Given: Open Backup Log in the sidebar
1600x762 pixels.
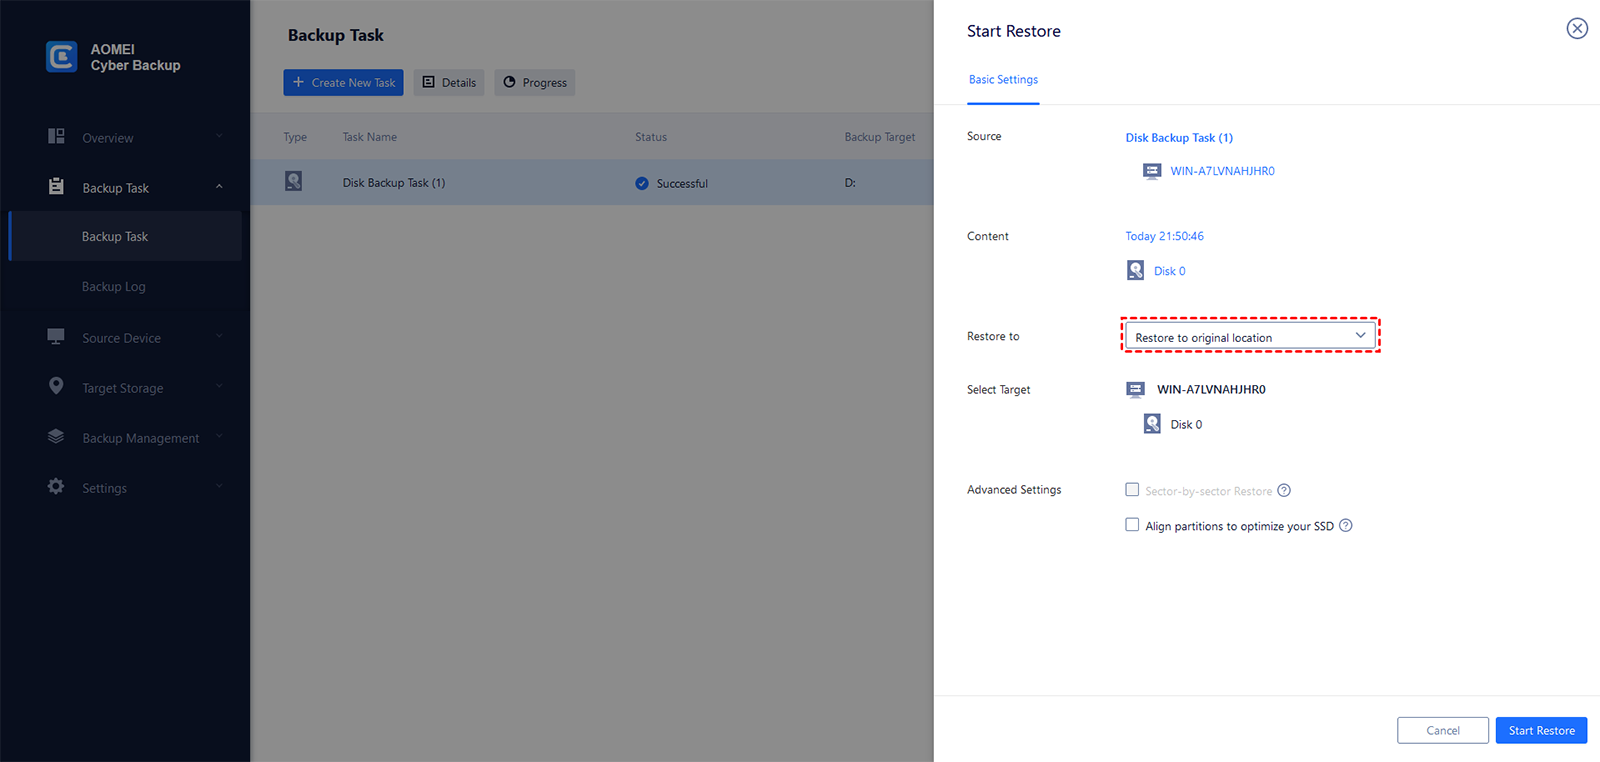Looking at the screenshot, I should [114, 287].
